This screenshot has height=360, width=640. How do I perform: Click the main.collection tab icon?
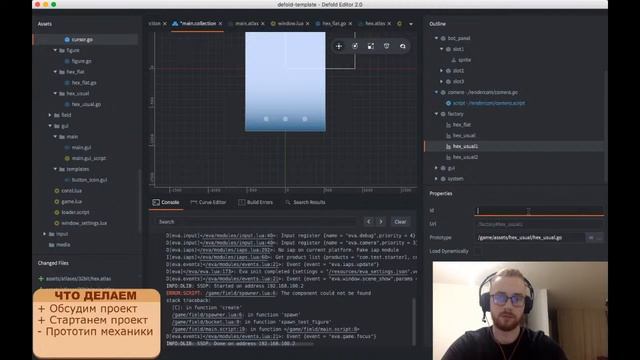(175, 24)
